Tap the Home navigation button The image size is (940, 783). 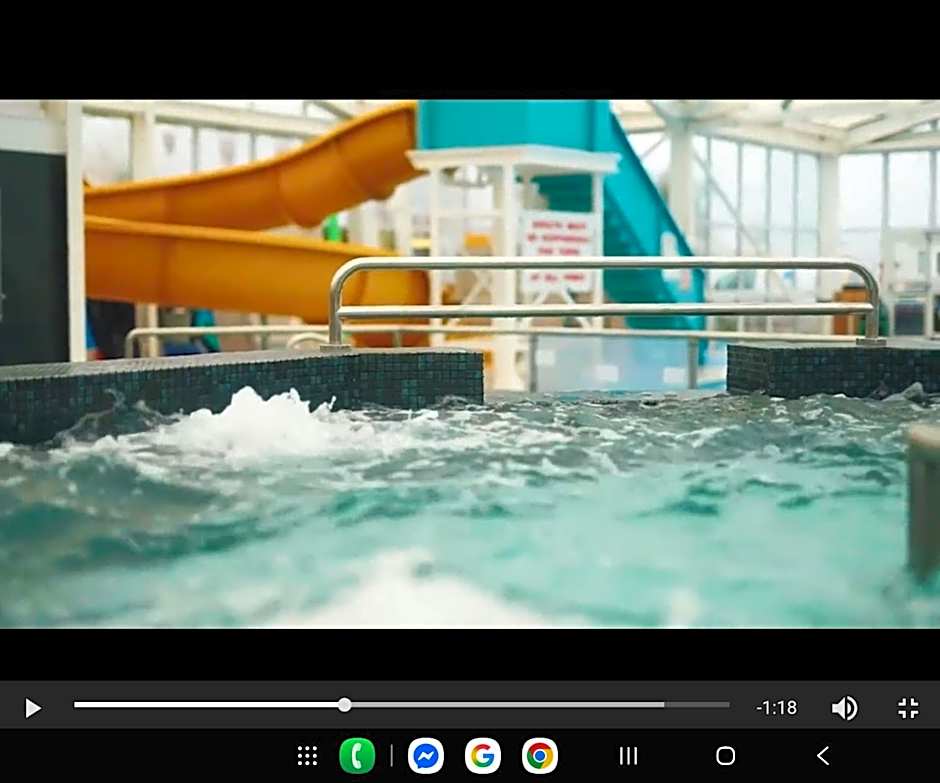[x=726, y=756]
